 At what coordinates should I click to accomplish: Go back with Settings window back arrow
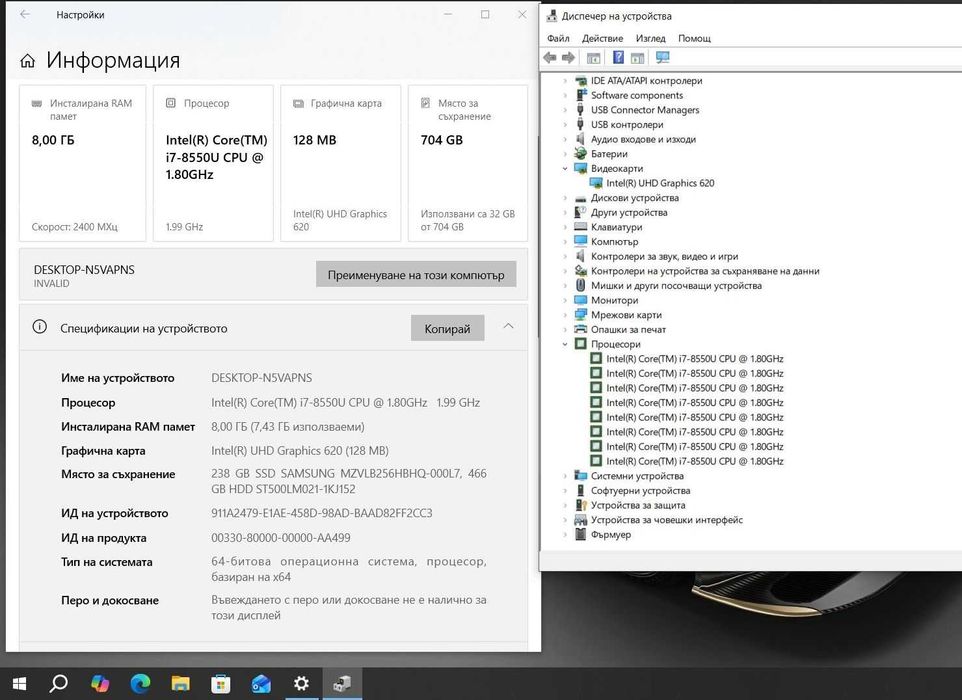tap(25, 15)
